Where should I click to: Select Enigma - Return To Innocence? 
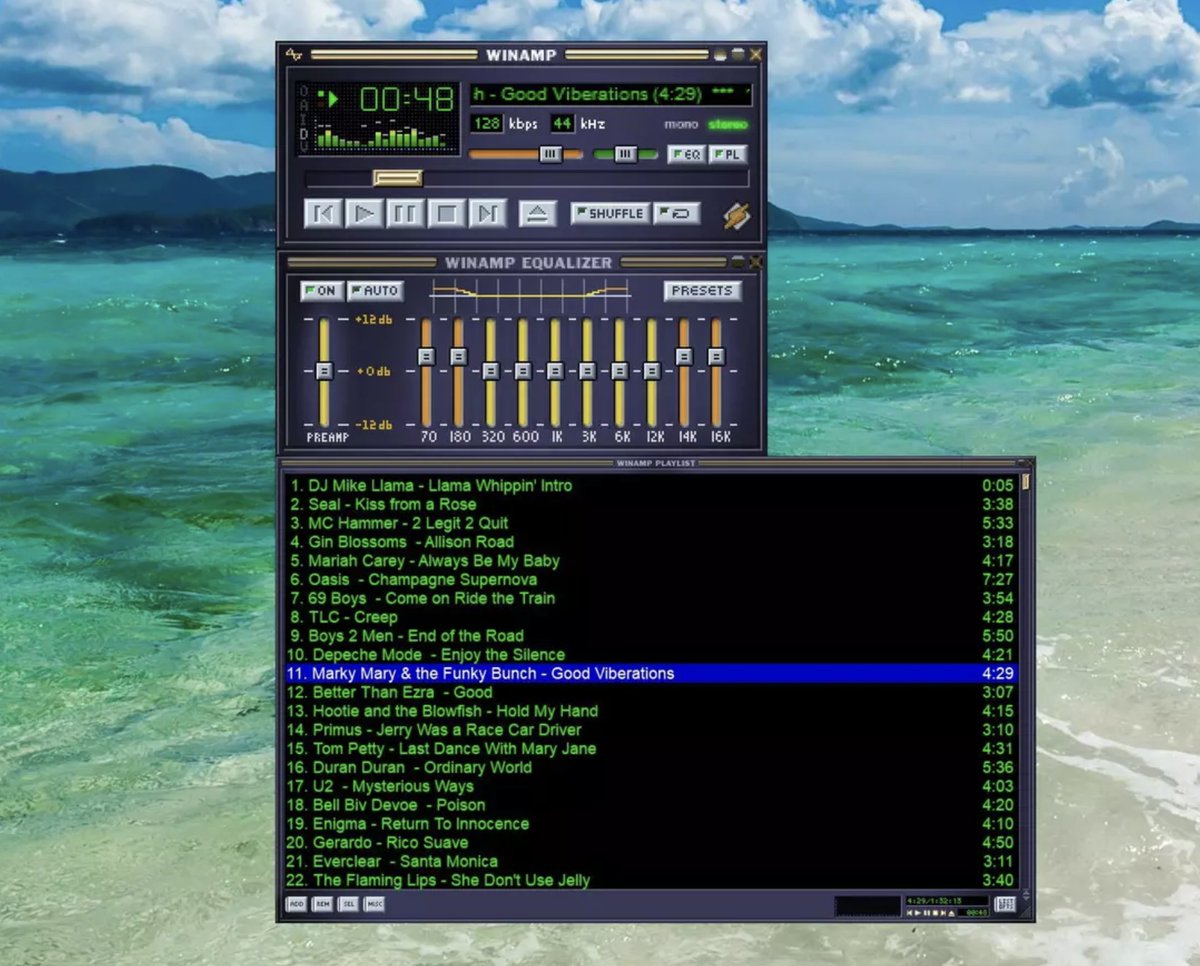tap(651, 824)
